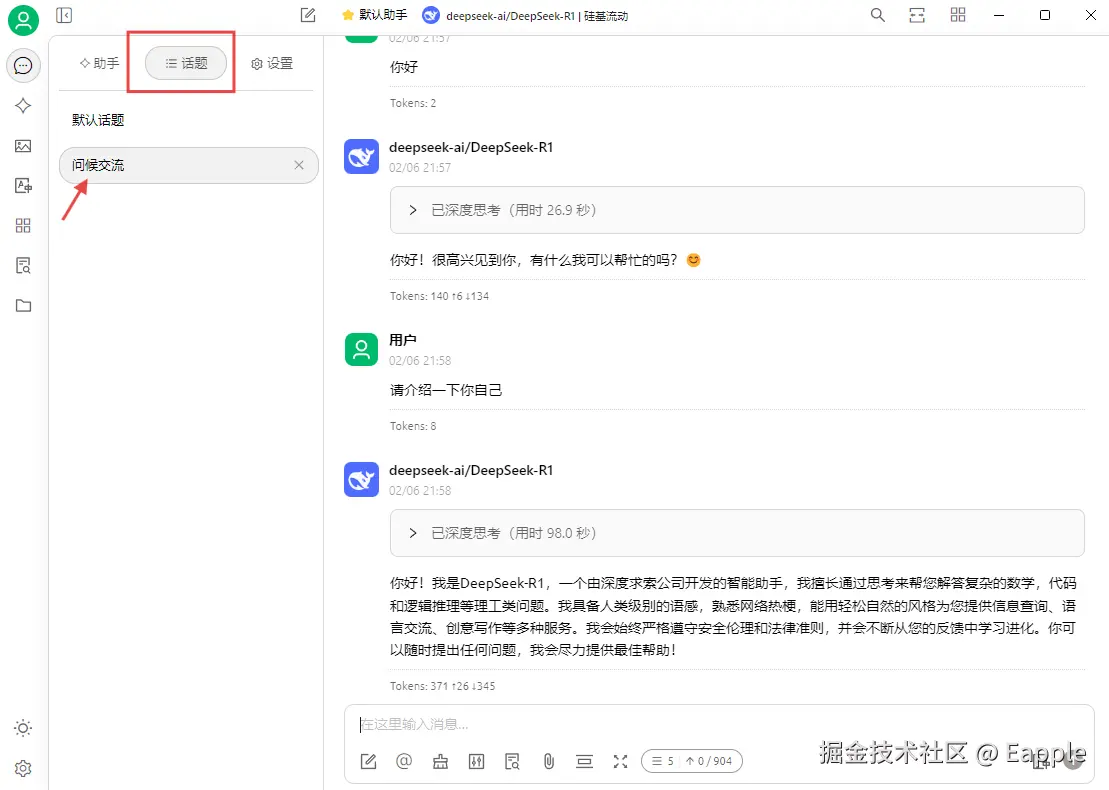Click the 你好 user message text

click(404, 67)
